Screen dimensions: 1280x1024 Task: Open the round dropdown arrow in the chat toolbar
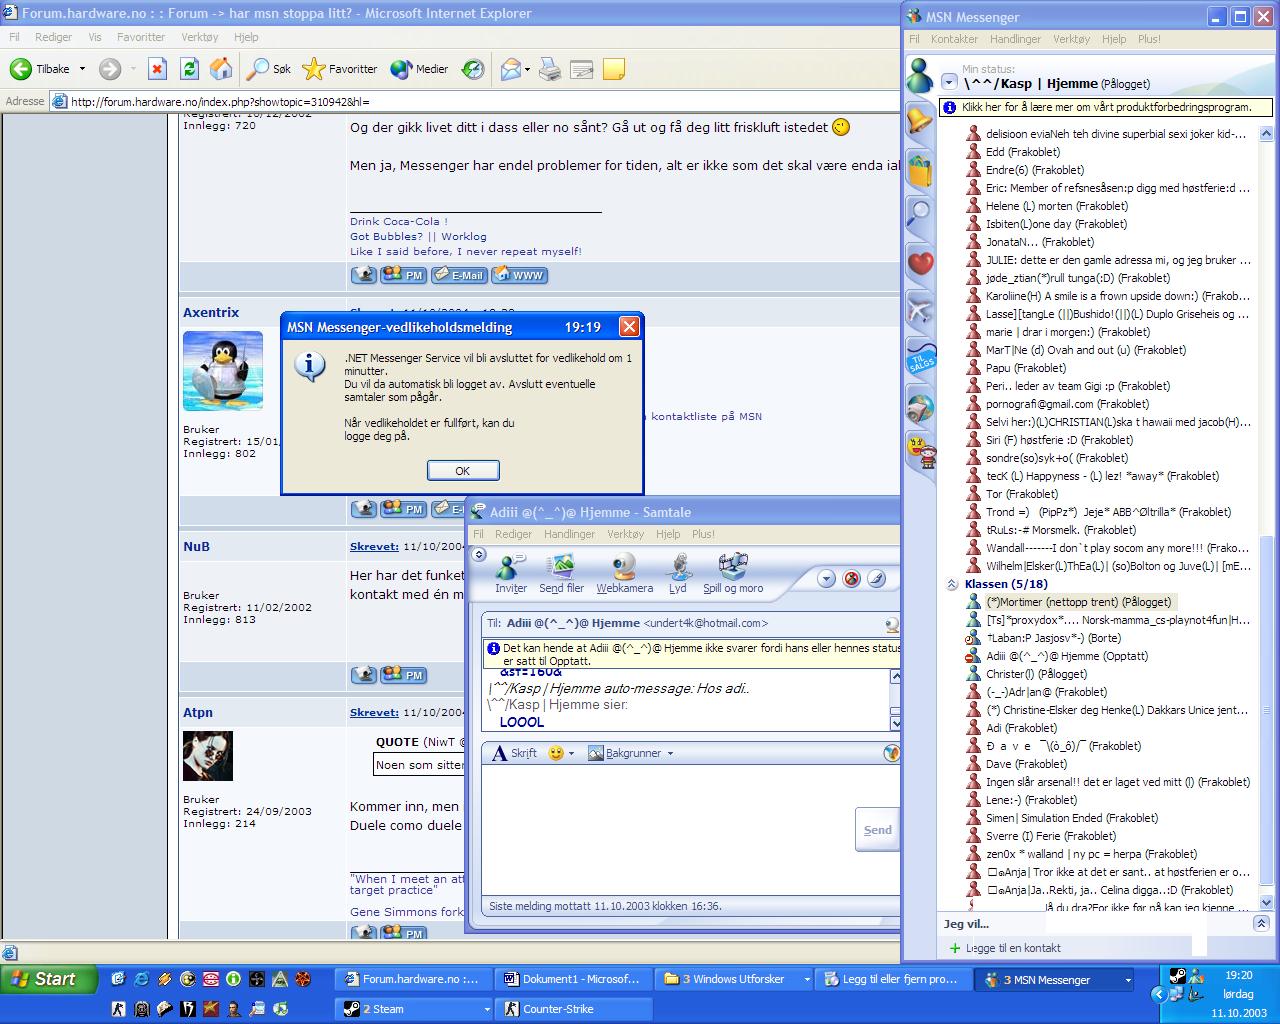pyautogui.click(x=826, y=578)
